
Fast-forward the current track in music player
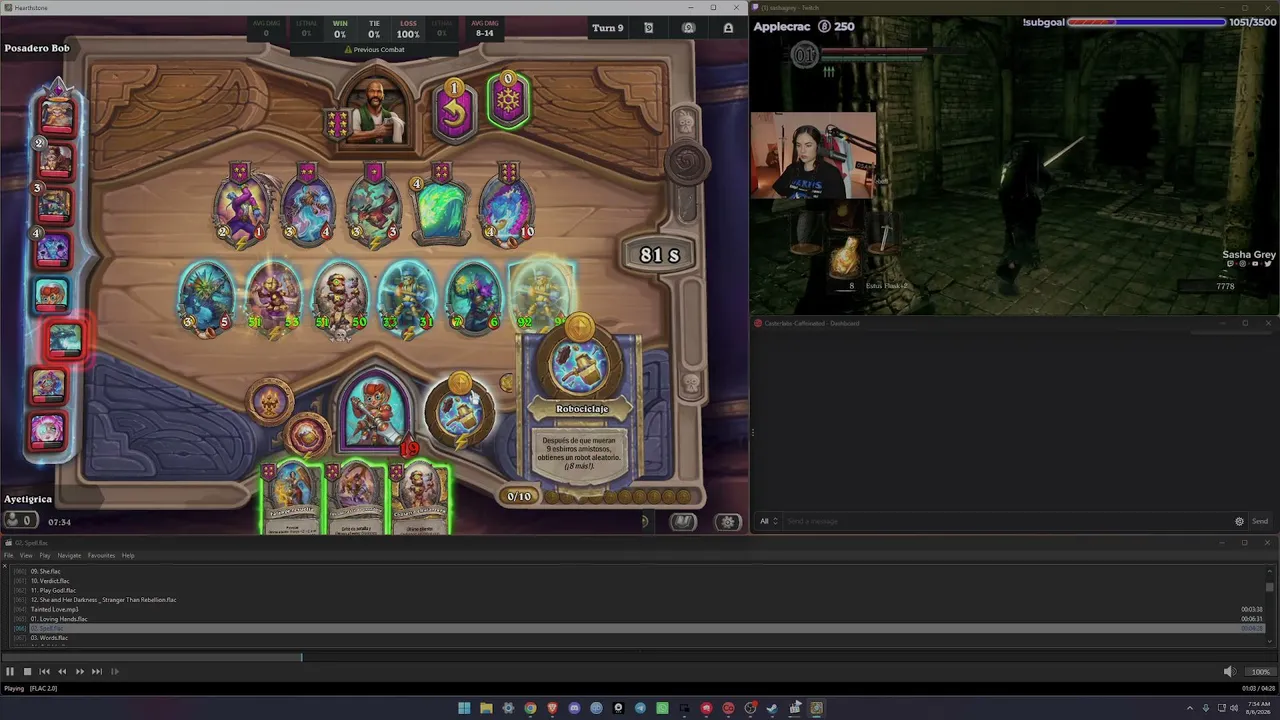point(80,672)
